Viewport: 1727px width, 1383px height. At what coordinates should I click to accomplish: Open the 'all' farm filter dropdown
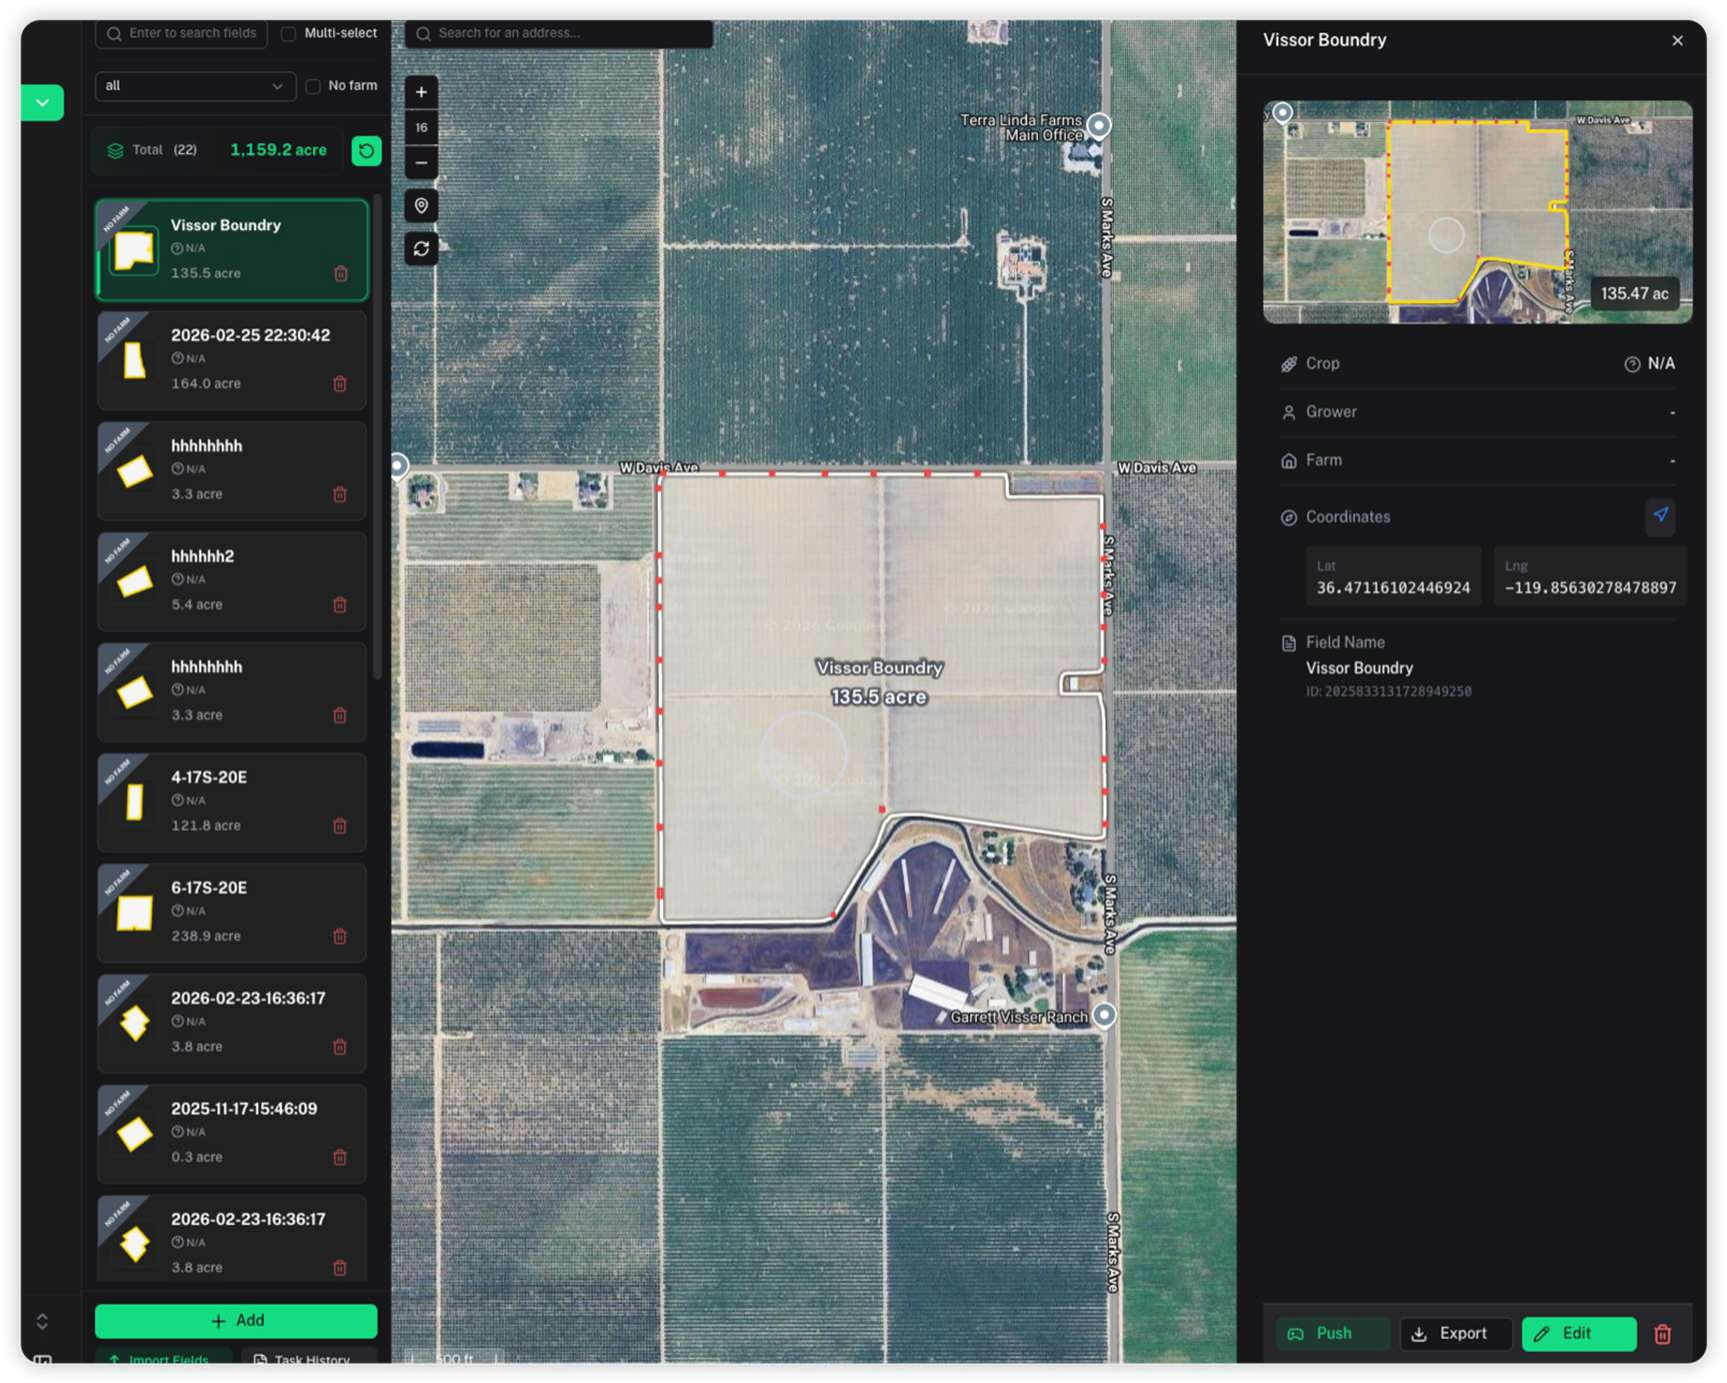pyautogui.click(x=194, y=86)
